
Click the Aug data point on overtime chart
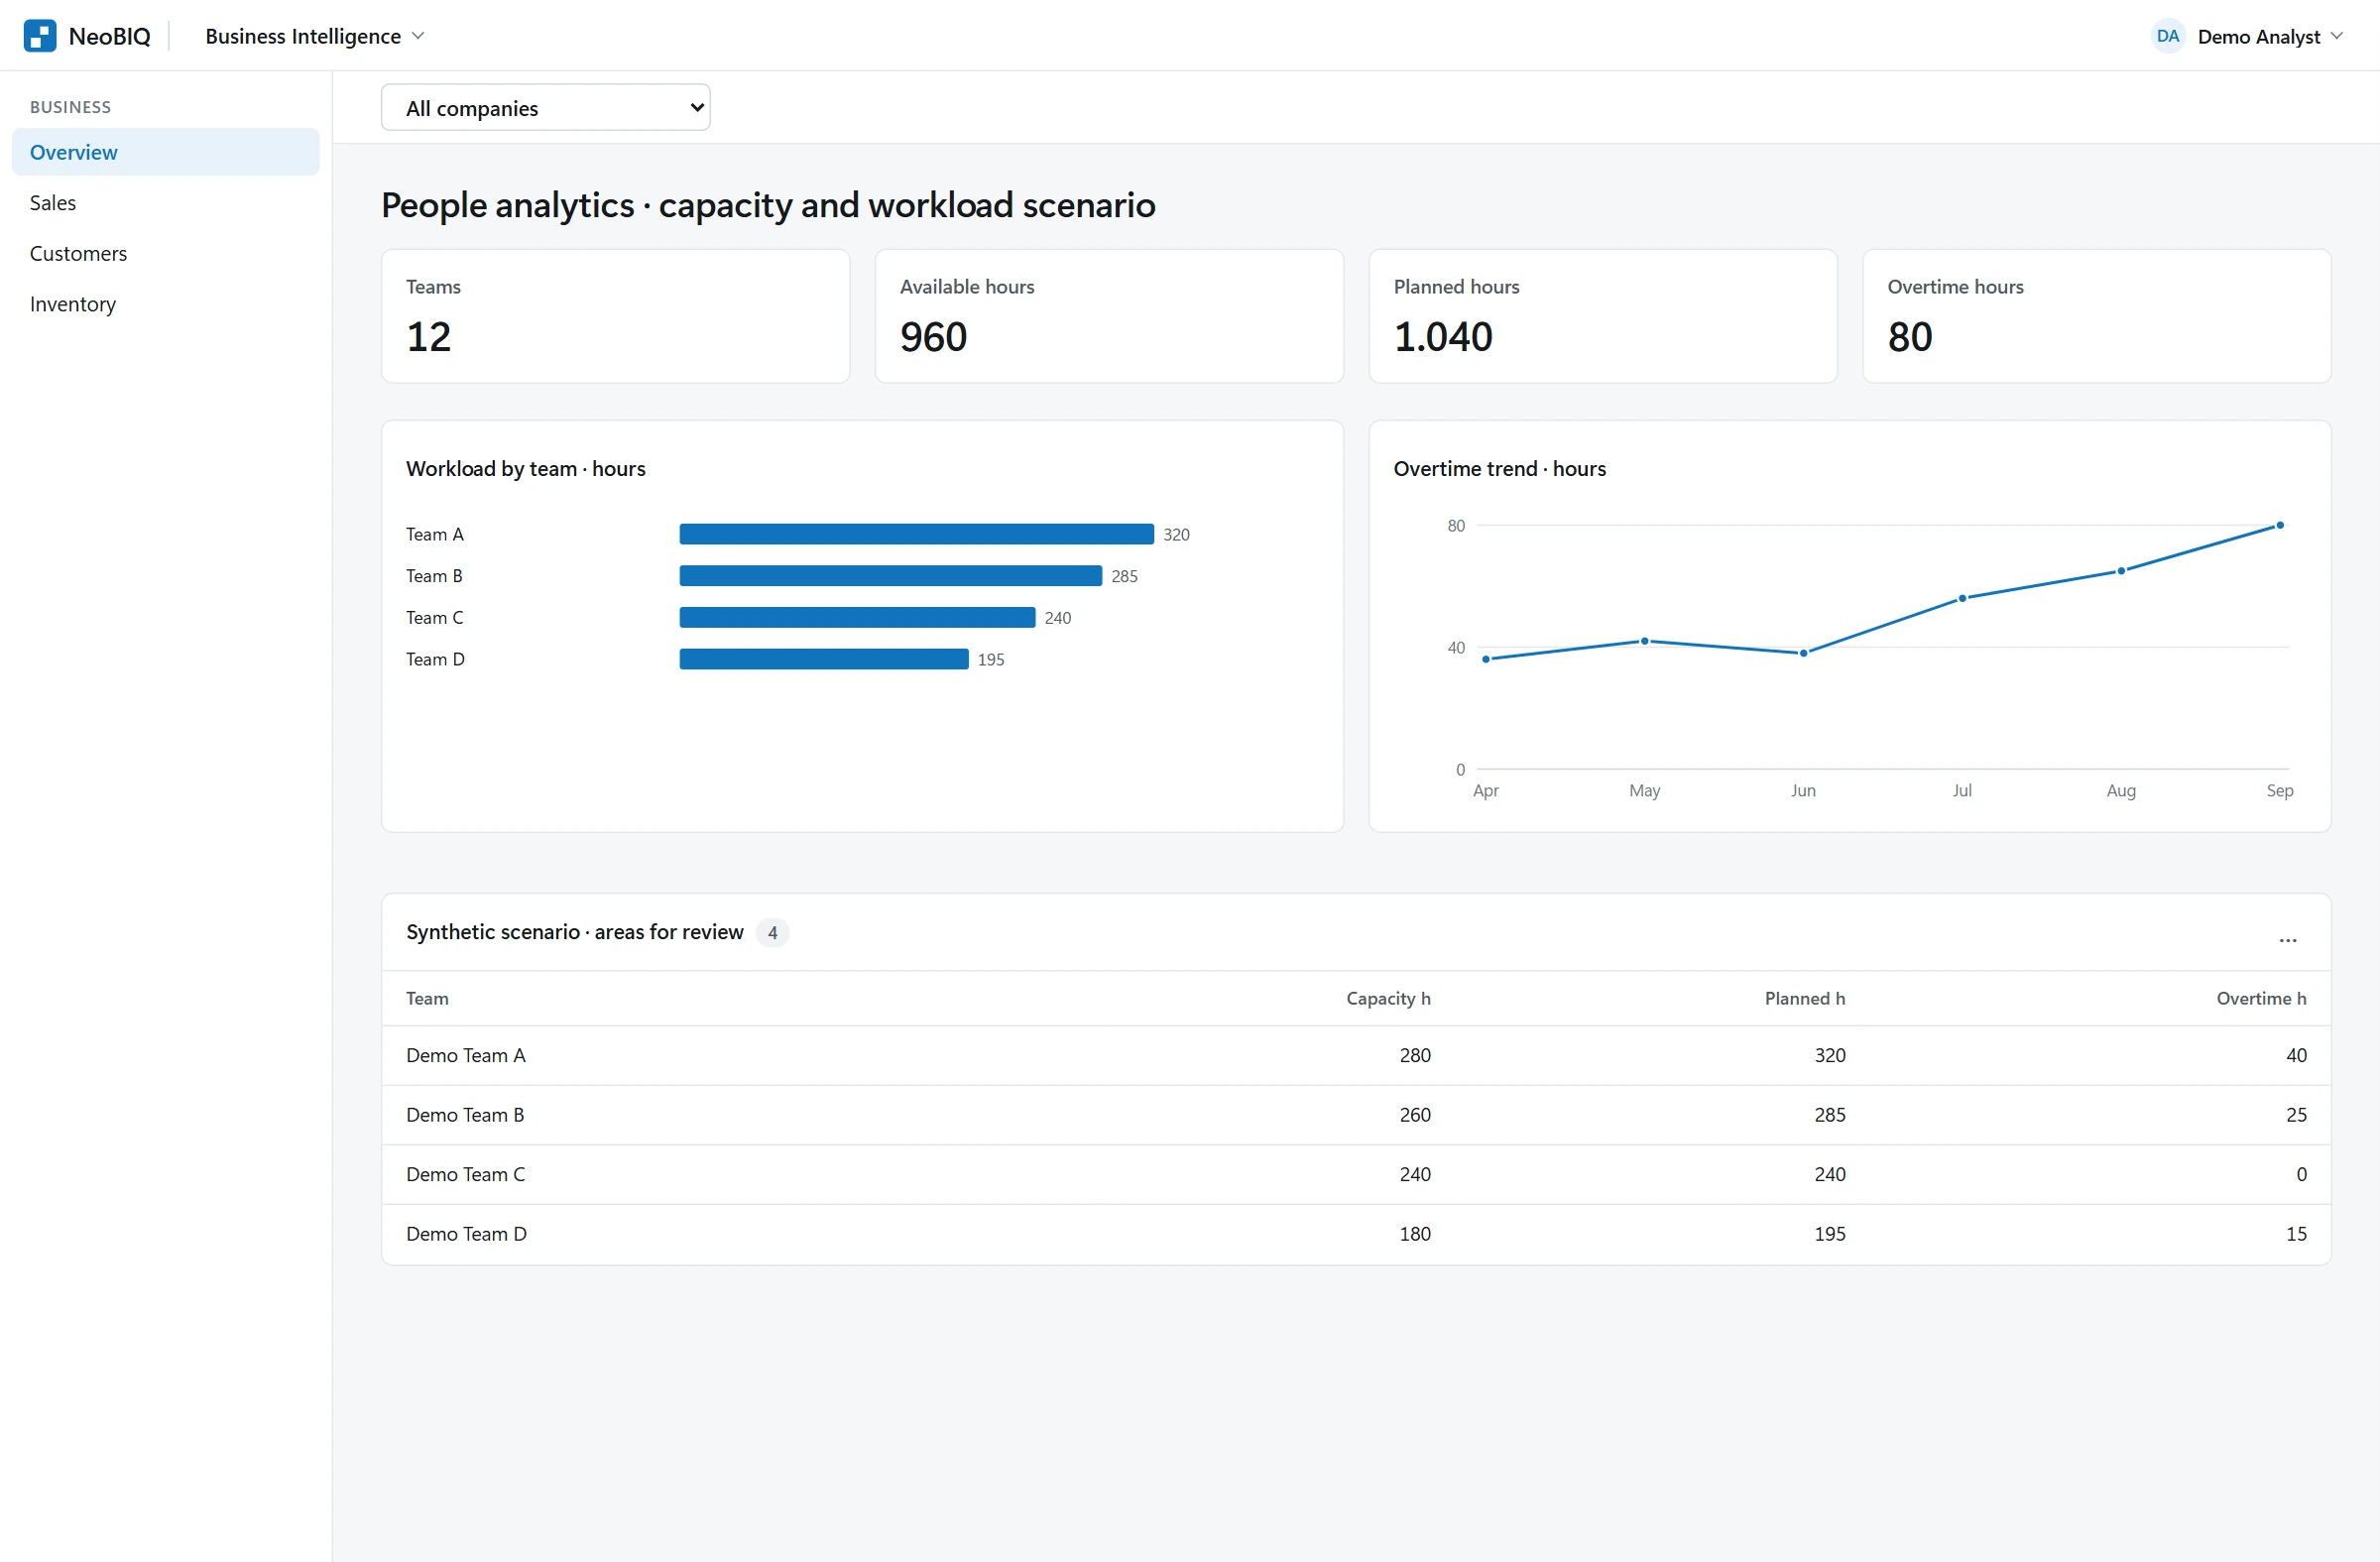pyautogui.click(x=2120, y=571)
